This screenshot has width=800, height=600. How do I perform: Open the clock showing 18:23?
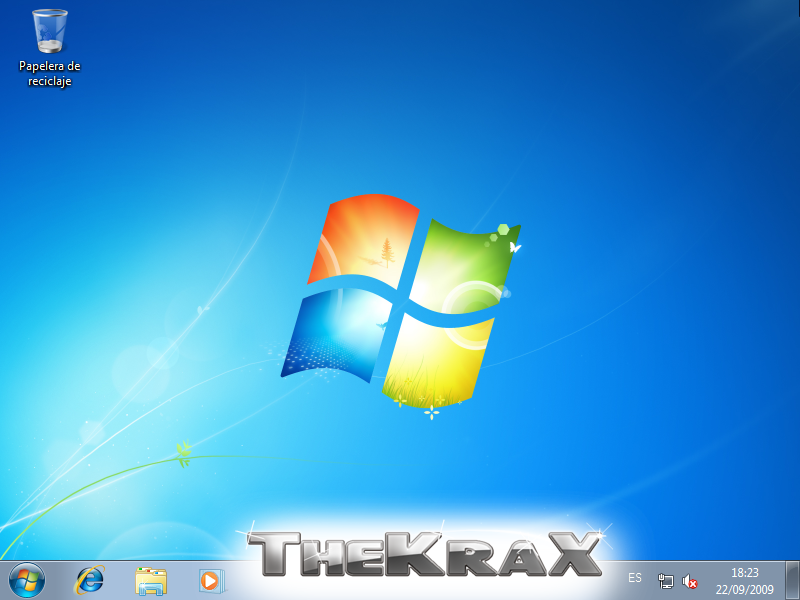pos(745,572)
